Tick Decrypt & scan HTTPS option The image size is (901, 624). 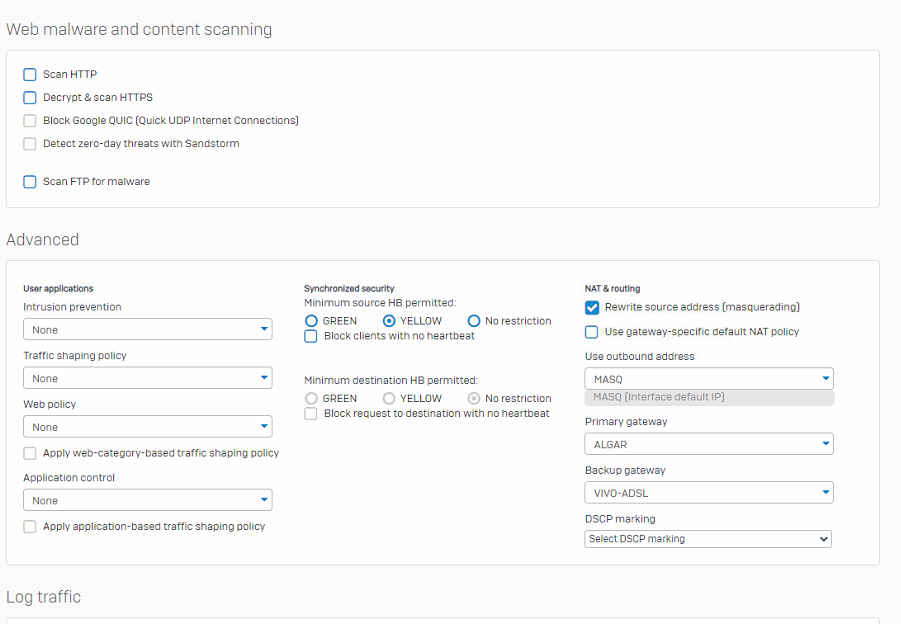pyautogui.click(x=30, y=98)
